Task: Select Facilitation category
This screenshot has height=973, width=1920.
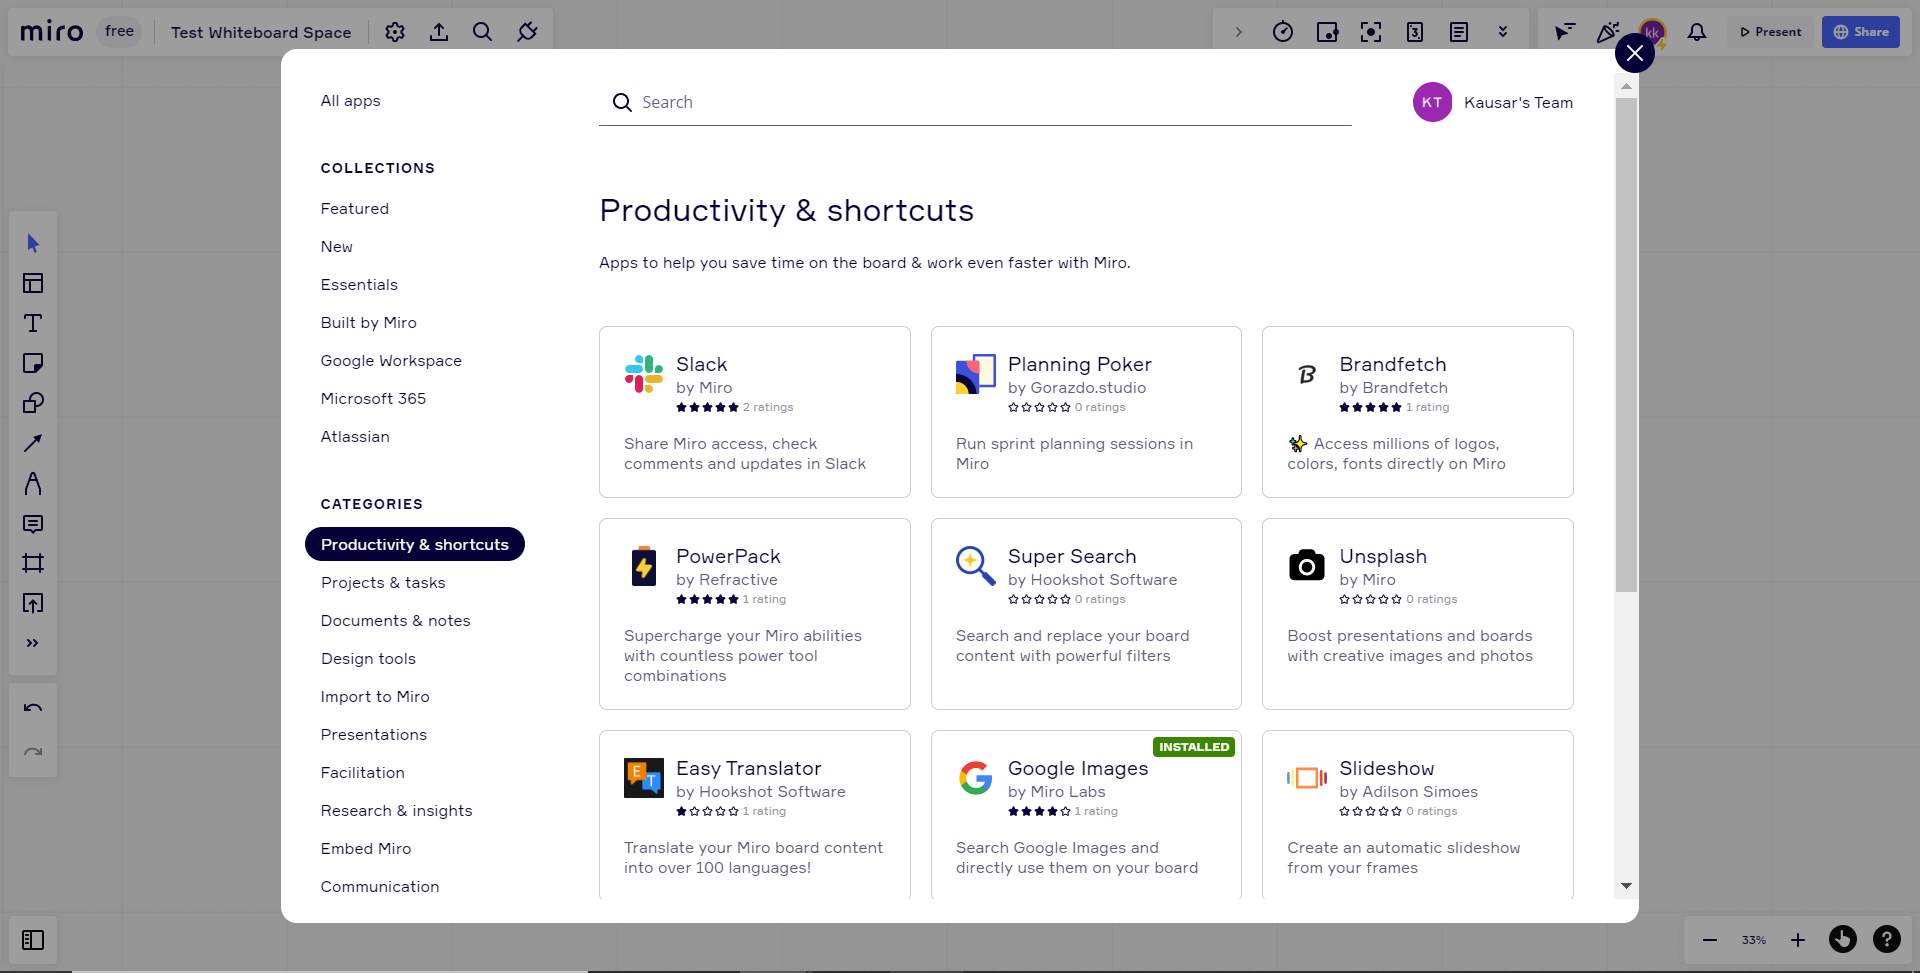Action: click(x=363, y=773)
